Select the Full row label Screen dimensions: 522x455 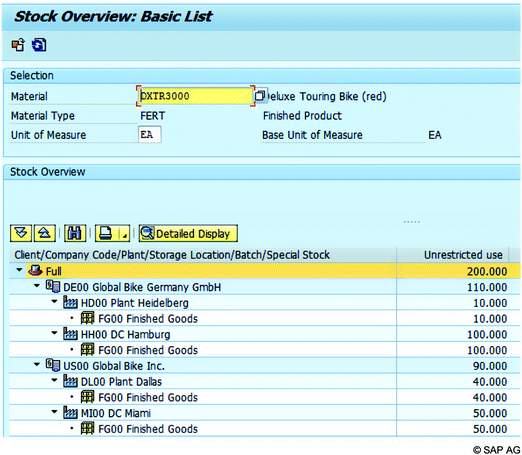[53, 271]
